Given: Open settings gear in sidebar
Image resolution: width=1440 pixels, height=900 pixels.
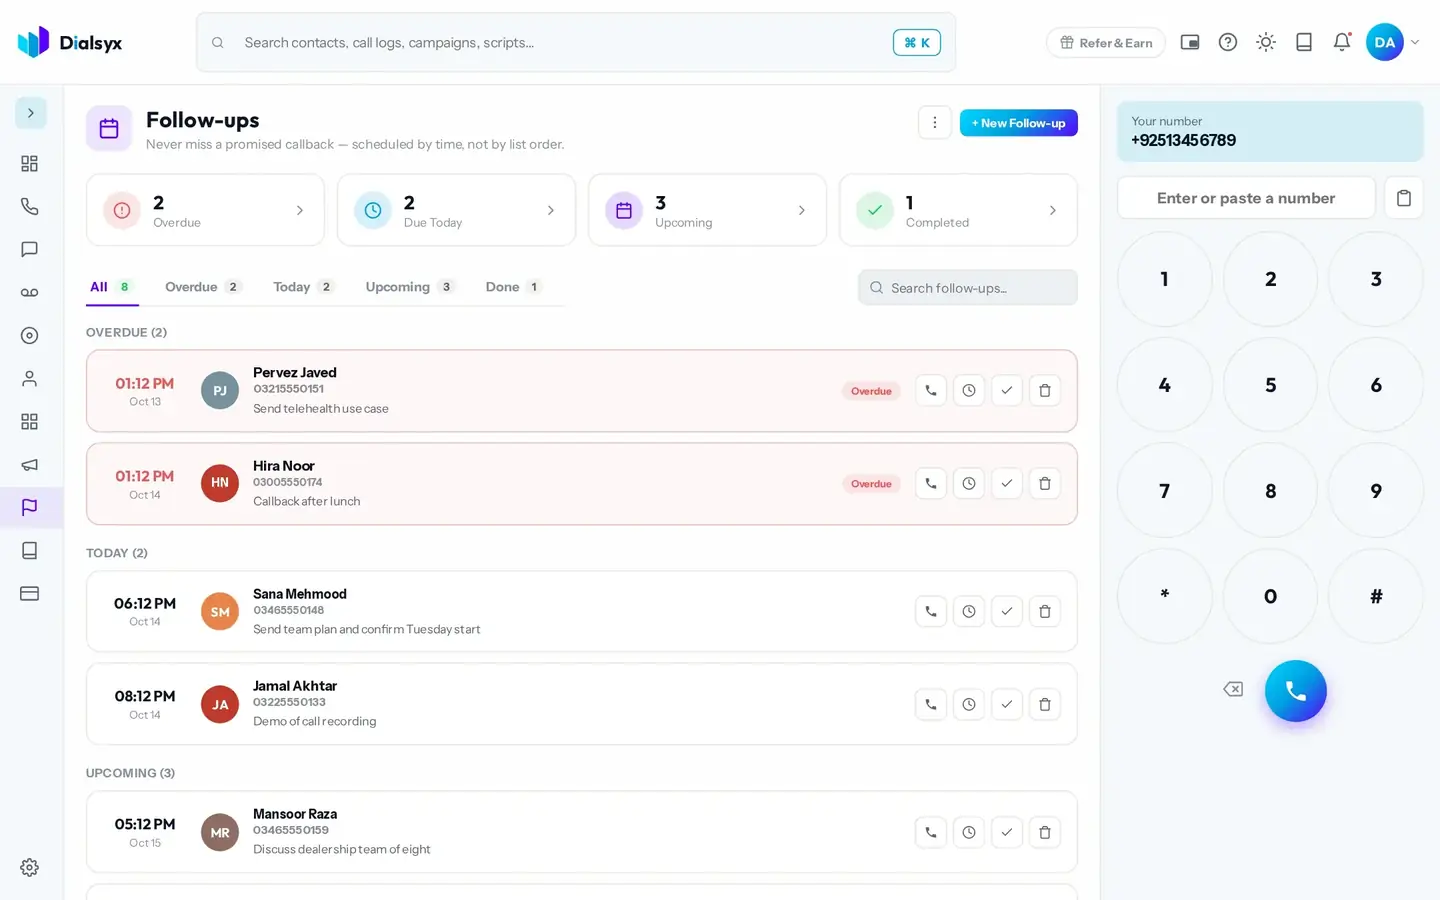Looking at the screenshot, I should click(x=29, y=867).
